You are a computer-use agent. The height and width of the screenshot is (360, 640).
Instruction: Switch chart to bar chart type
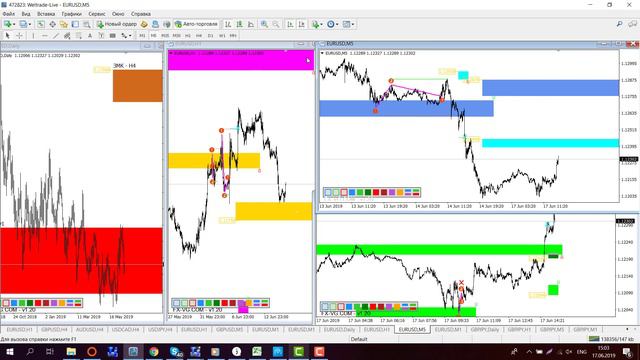click(x=228, y=24)
